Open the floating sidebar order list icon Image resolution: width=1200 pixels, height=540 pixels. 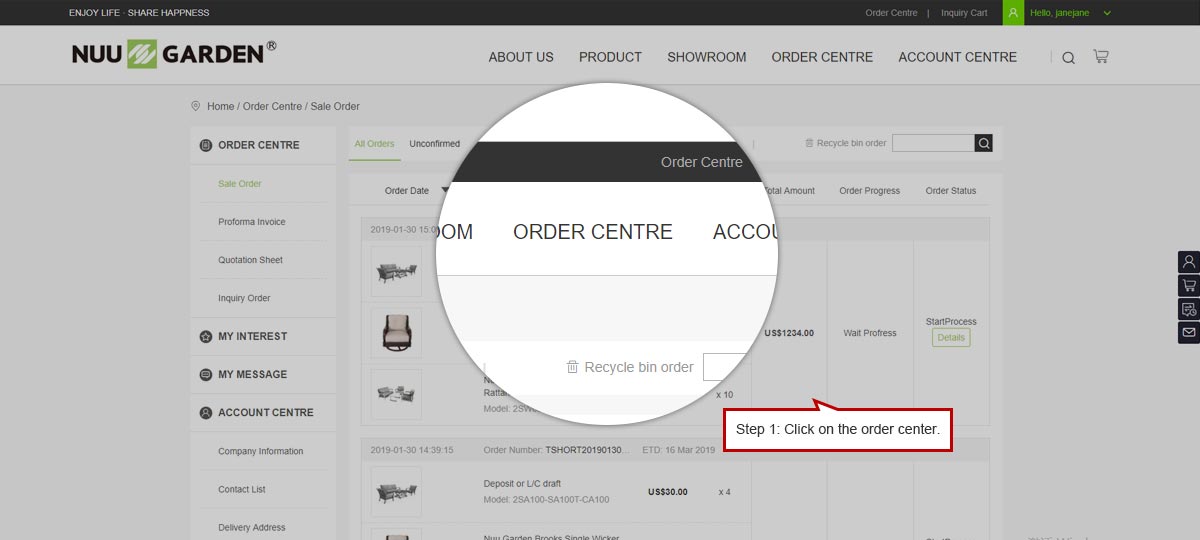[1189, 309]
